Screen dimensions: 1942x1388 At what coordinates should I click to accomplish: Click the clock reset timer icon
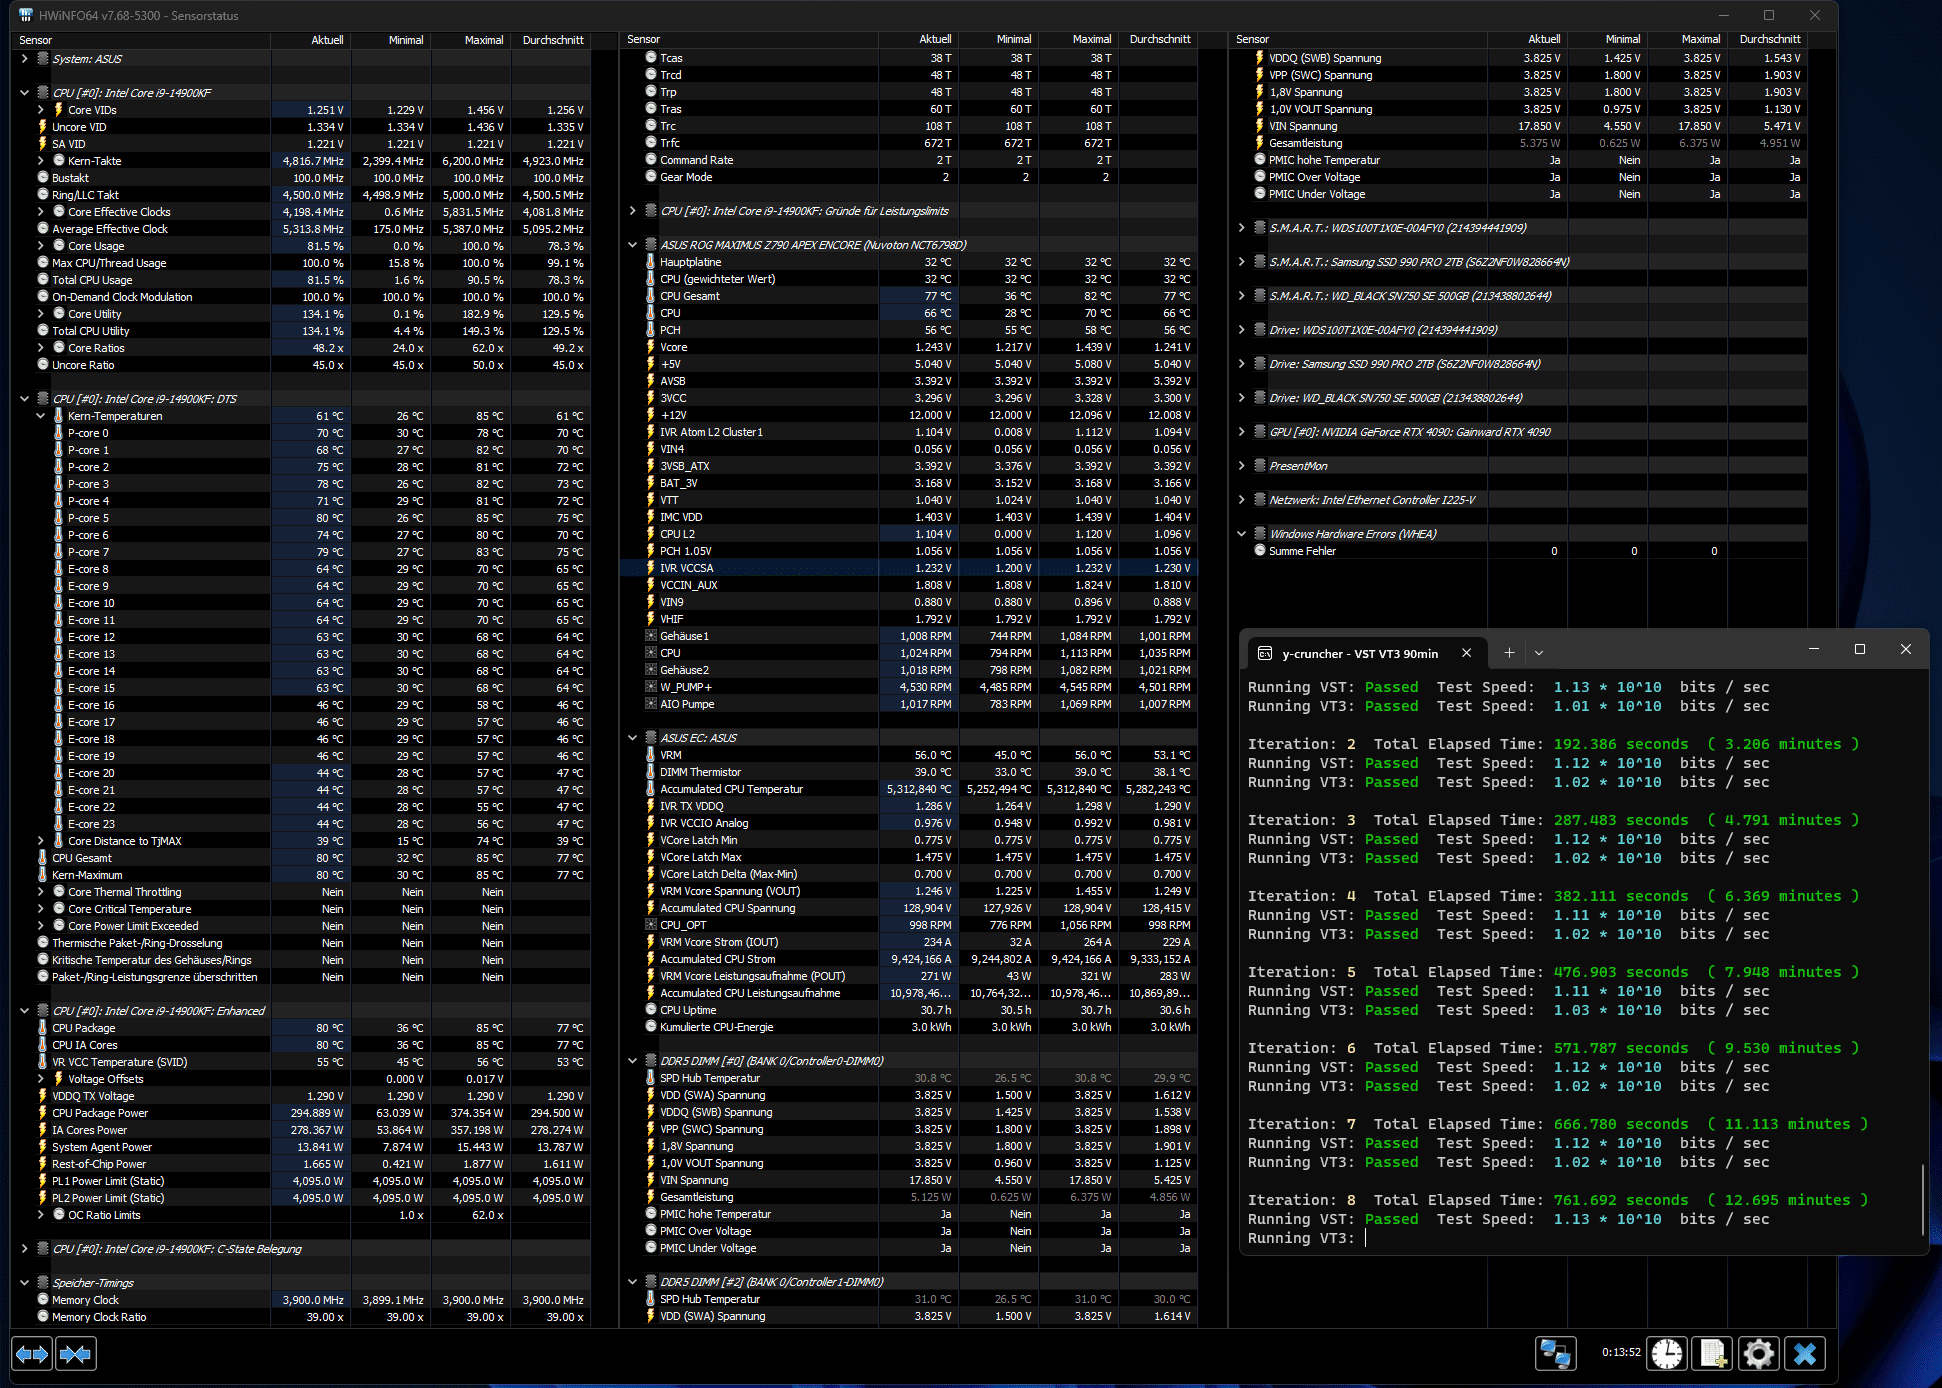(1667, 1354)
